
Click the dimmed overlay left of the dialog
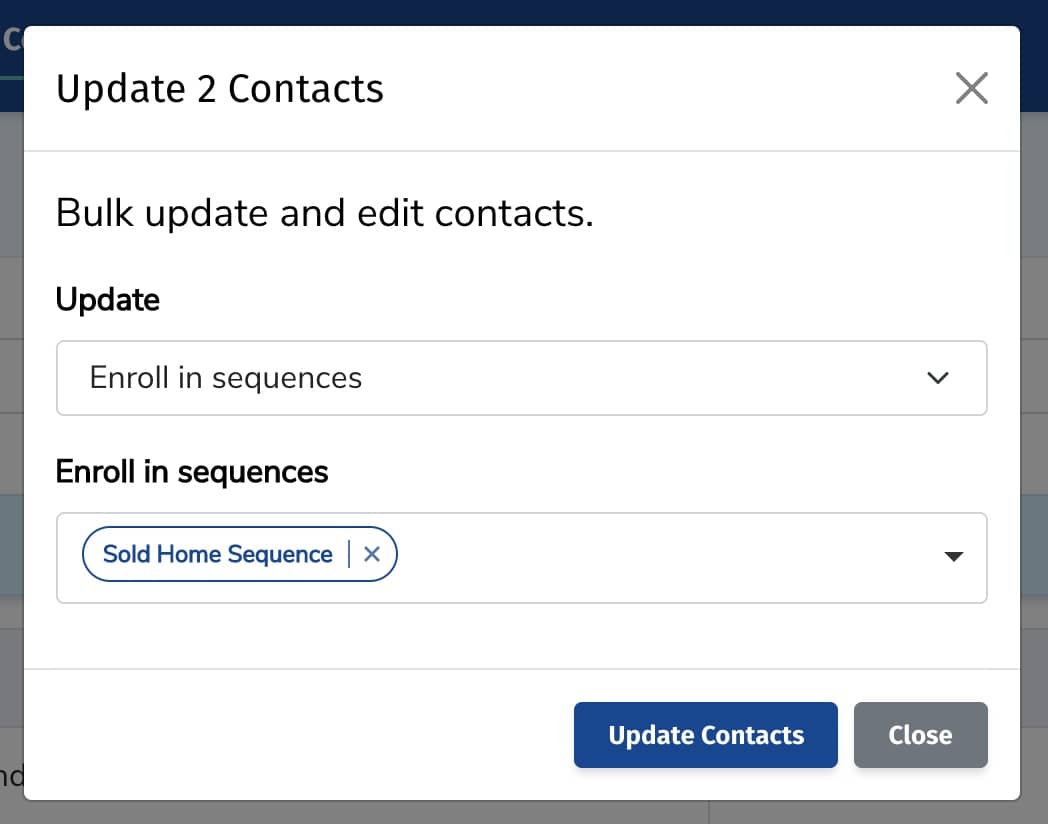[11, 400]
